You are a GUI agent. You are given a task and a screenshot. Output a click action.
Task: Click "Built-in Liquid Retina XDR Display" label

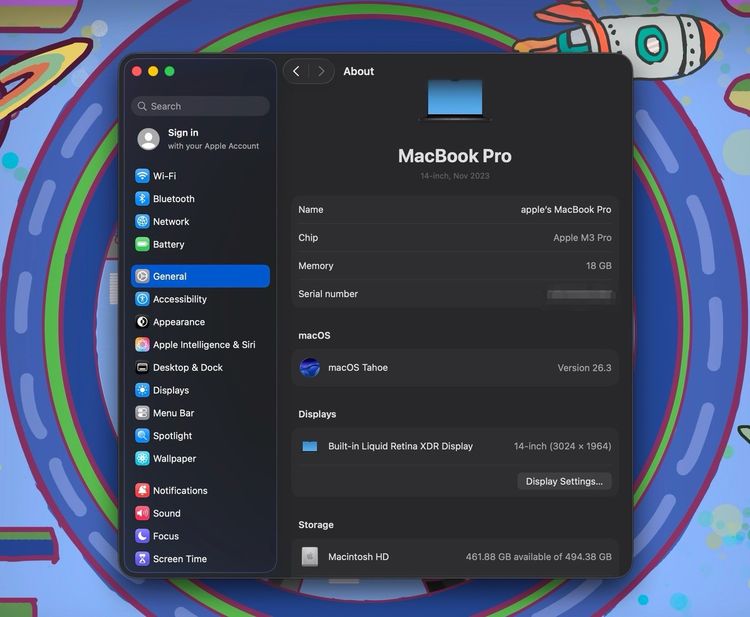(400, 446)
